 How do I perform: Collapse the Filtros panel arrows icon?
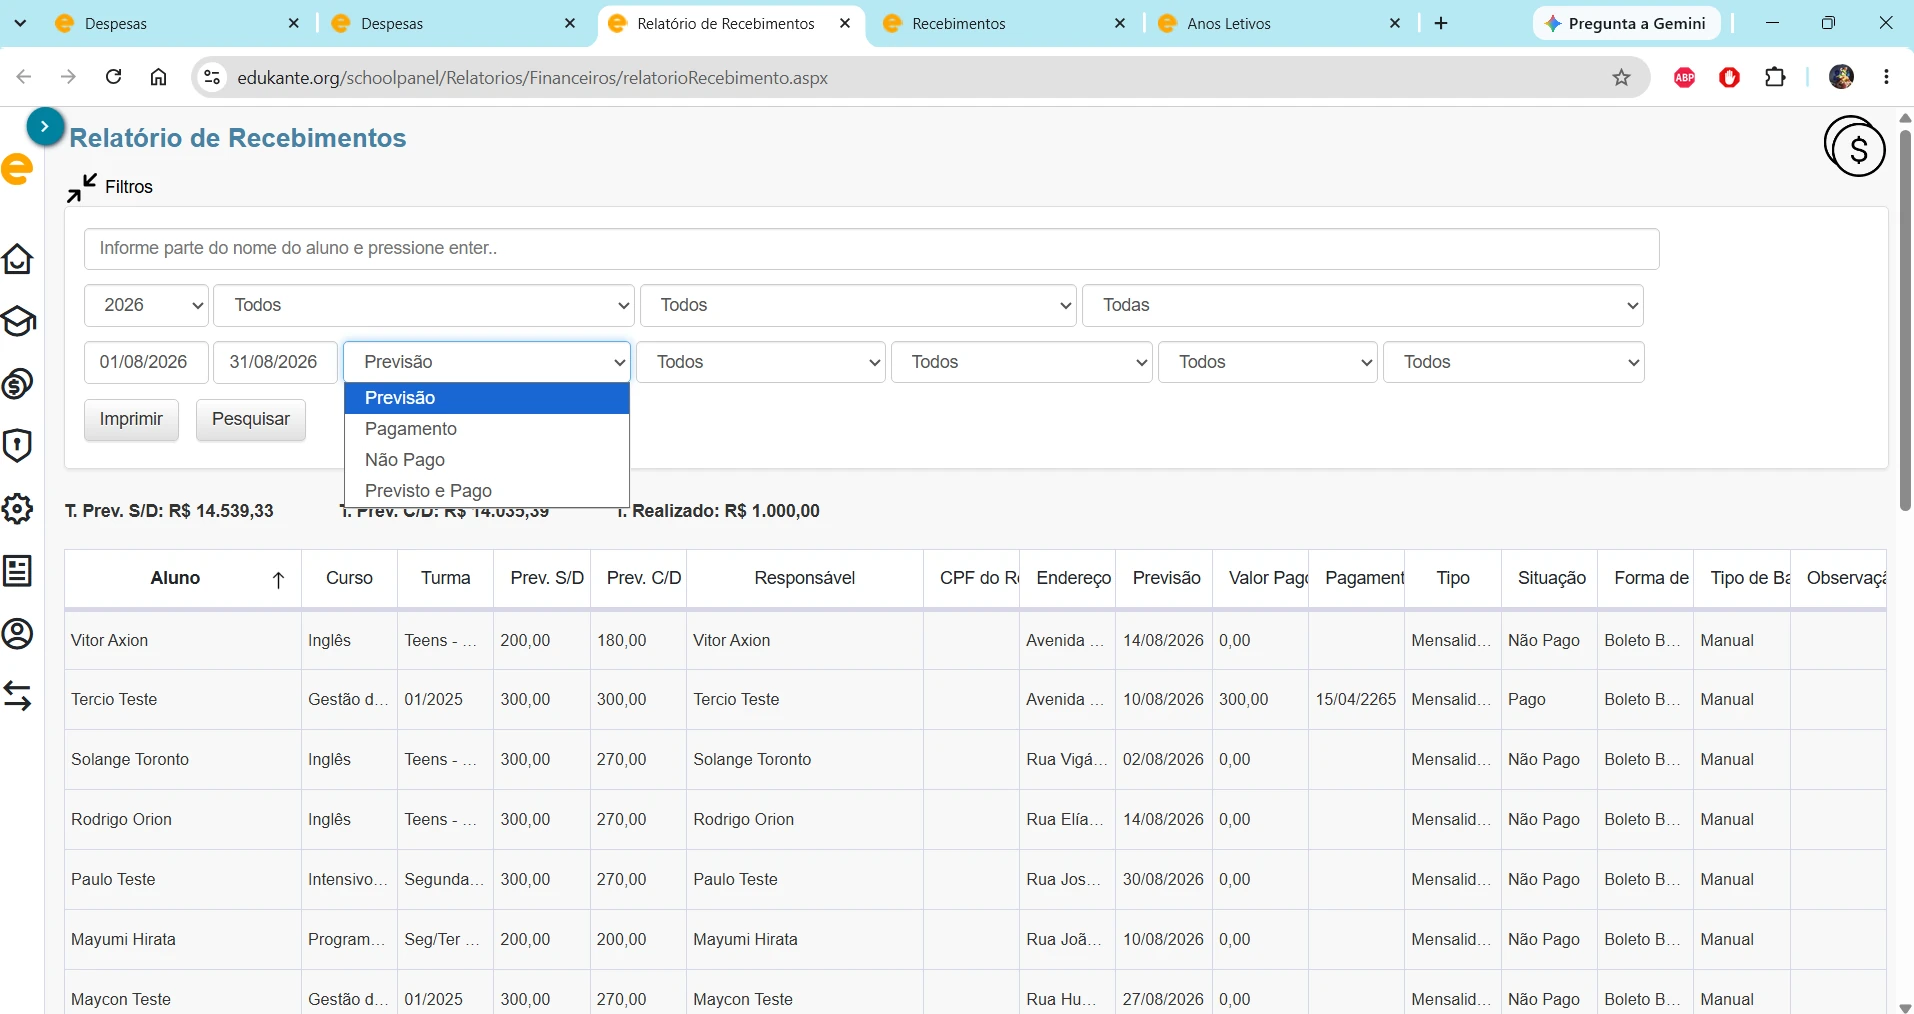[82, 187]
